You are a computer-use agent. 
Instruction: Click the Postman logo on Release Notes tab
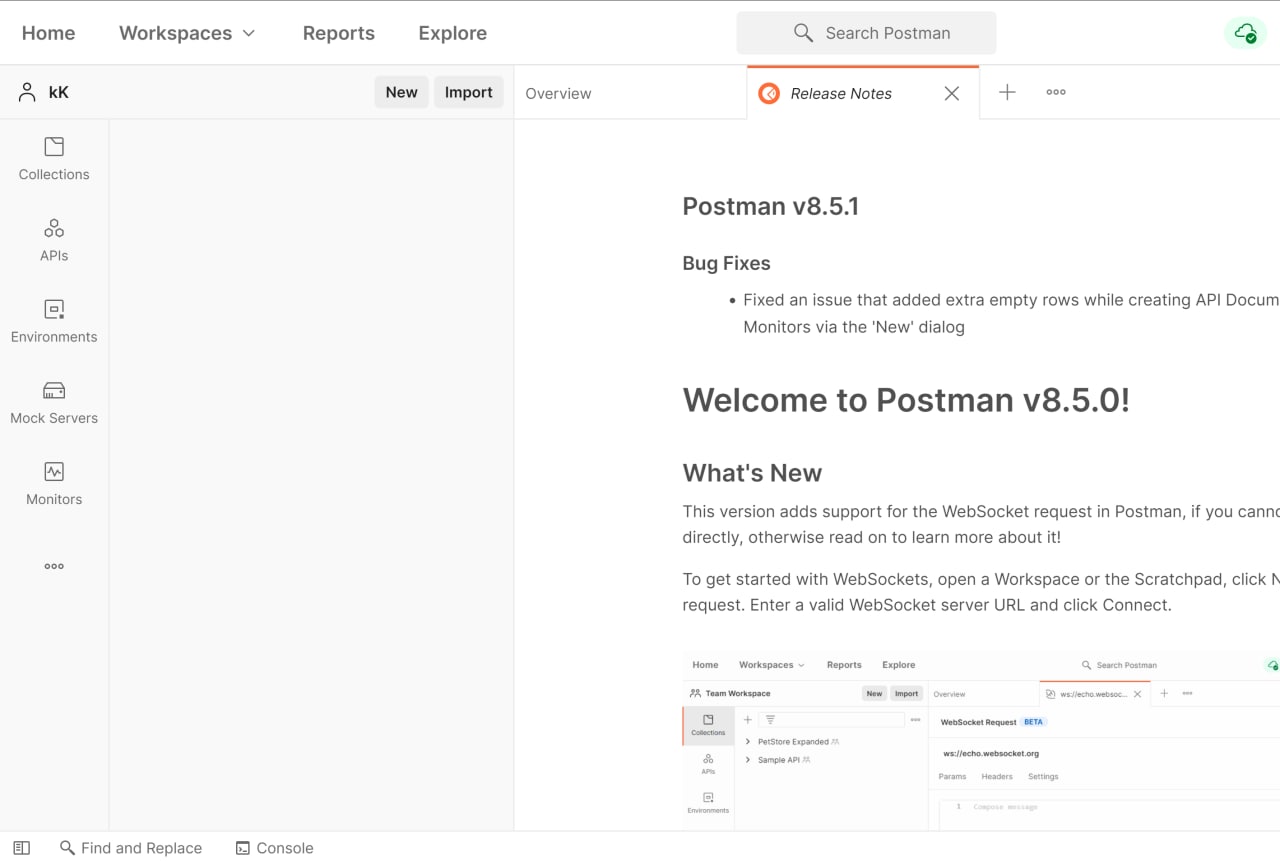[769, 93]
